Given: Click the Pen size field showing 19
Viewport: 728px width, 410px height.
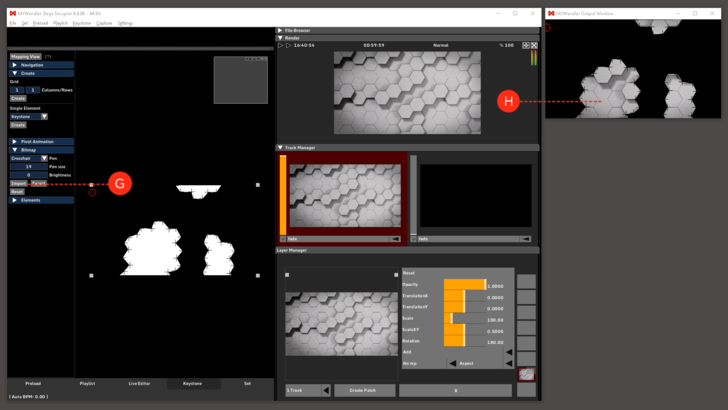Looking at the screenshot, I should point(28,167).
